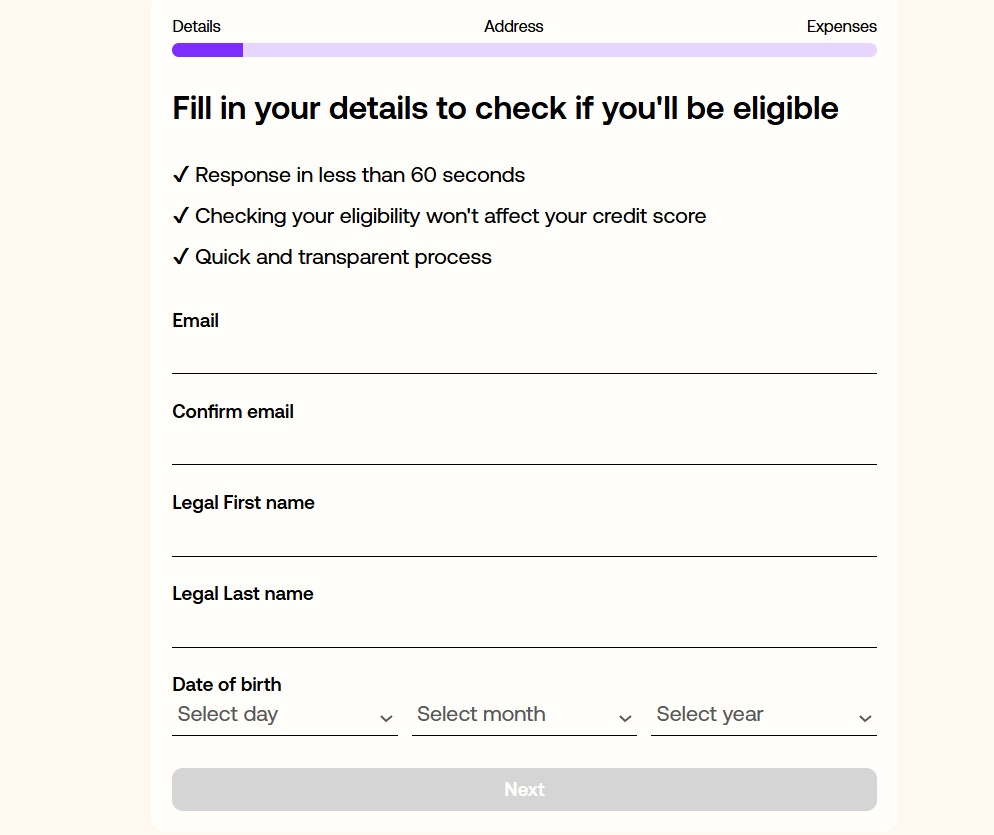Click the chevron arrow of day selector
994x835 pixels.
coord(386,718)
